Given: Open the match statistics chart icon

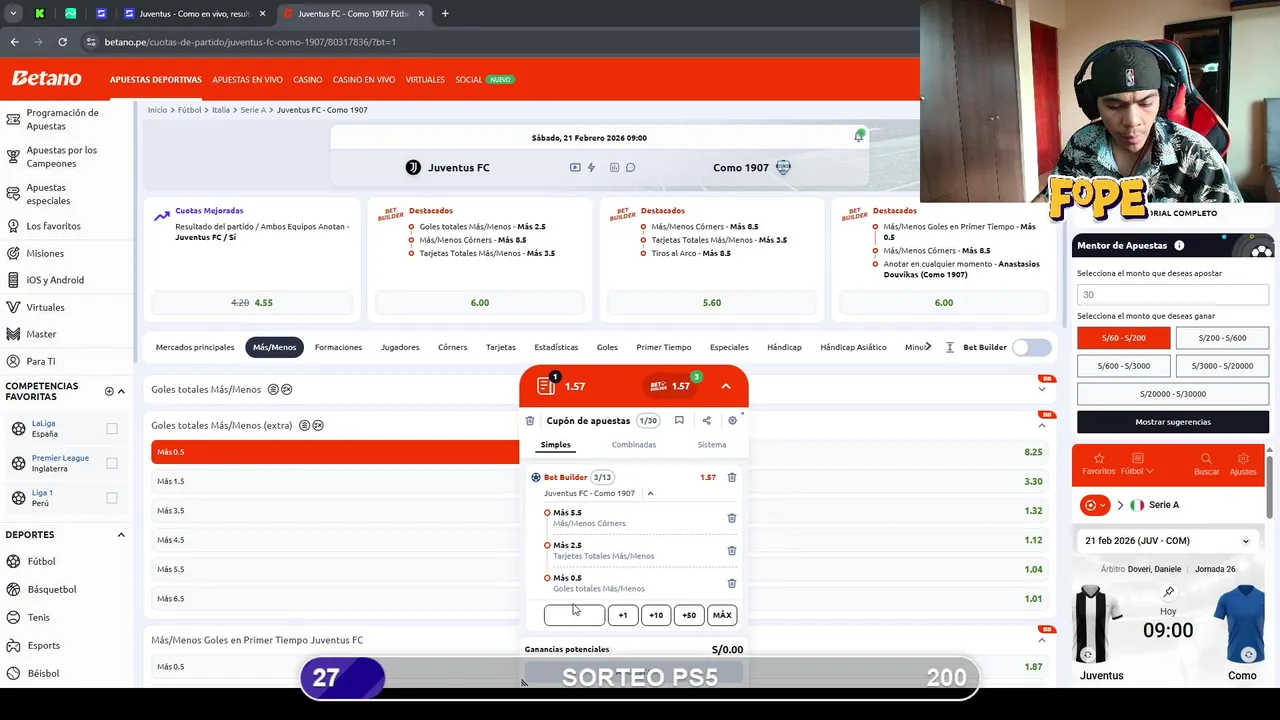Looking at the screenshot, I should coord(614,167).
